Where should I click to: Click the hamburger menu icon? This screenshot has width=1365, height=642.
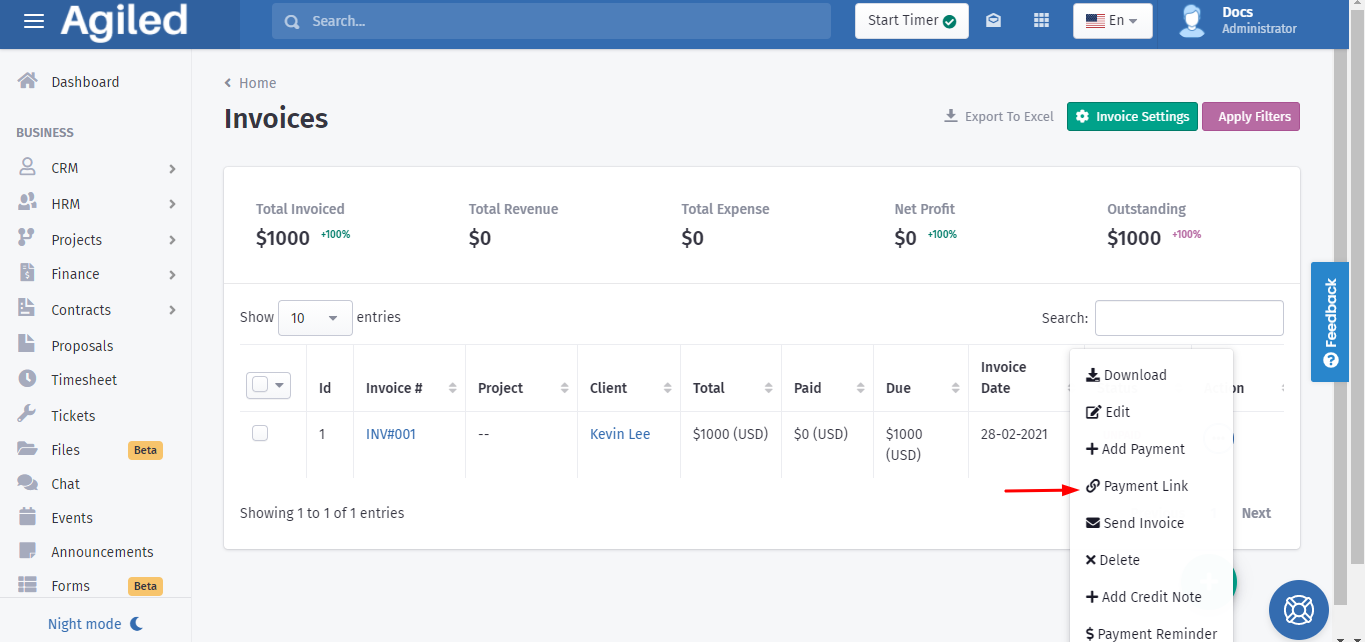click(34, 21)
